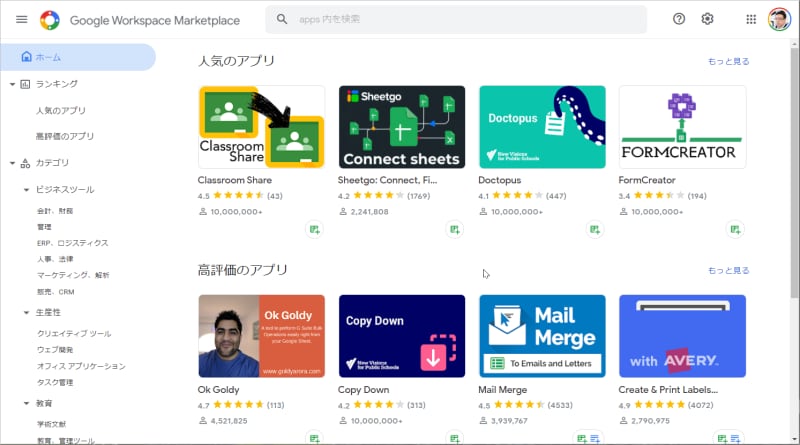Click the add-on icons under Create & Print Labels
This screenshot has height=445, width=800.
point(729,438)
